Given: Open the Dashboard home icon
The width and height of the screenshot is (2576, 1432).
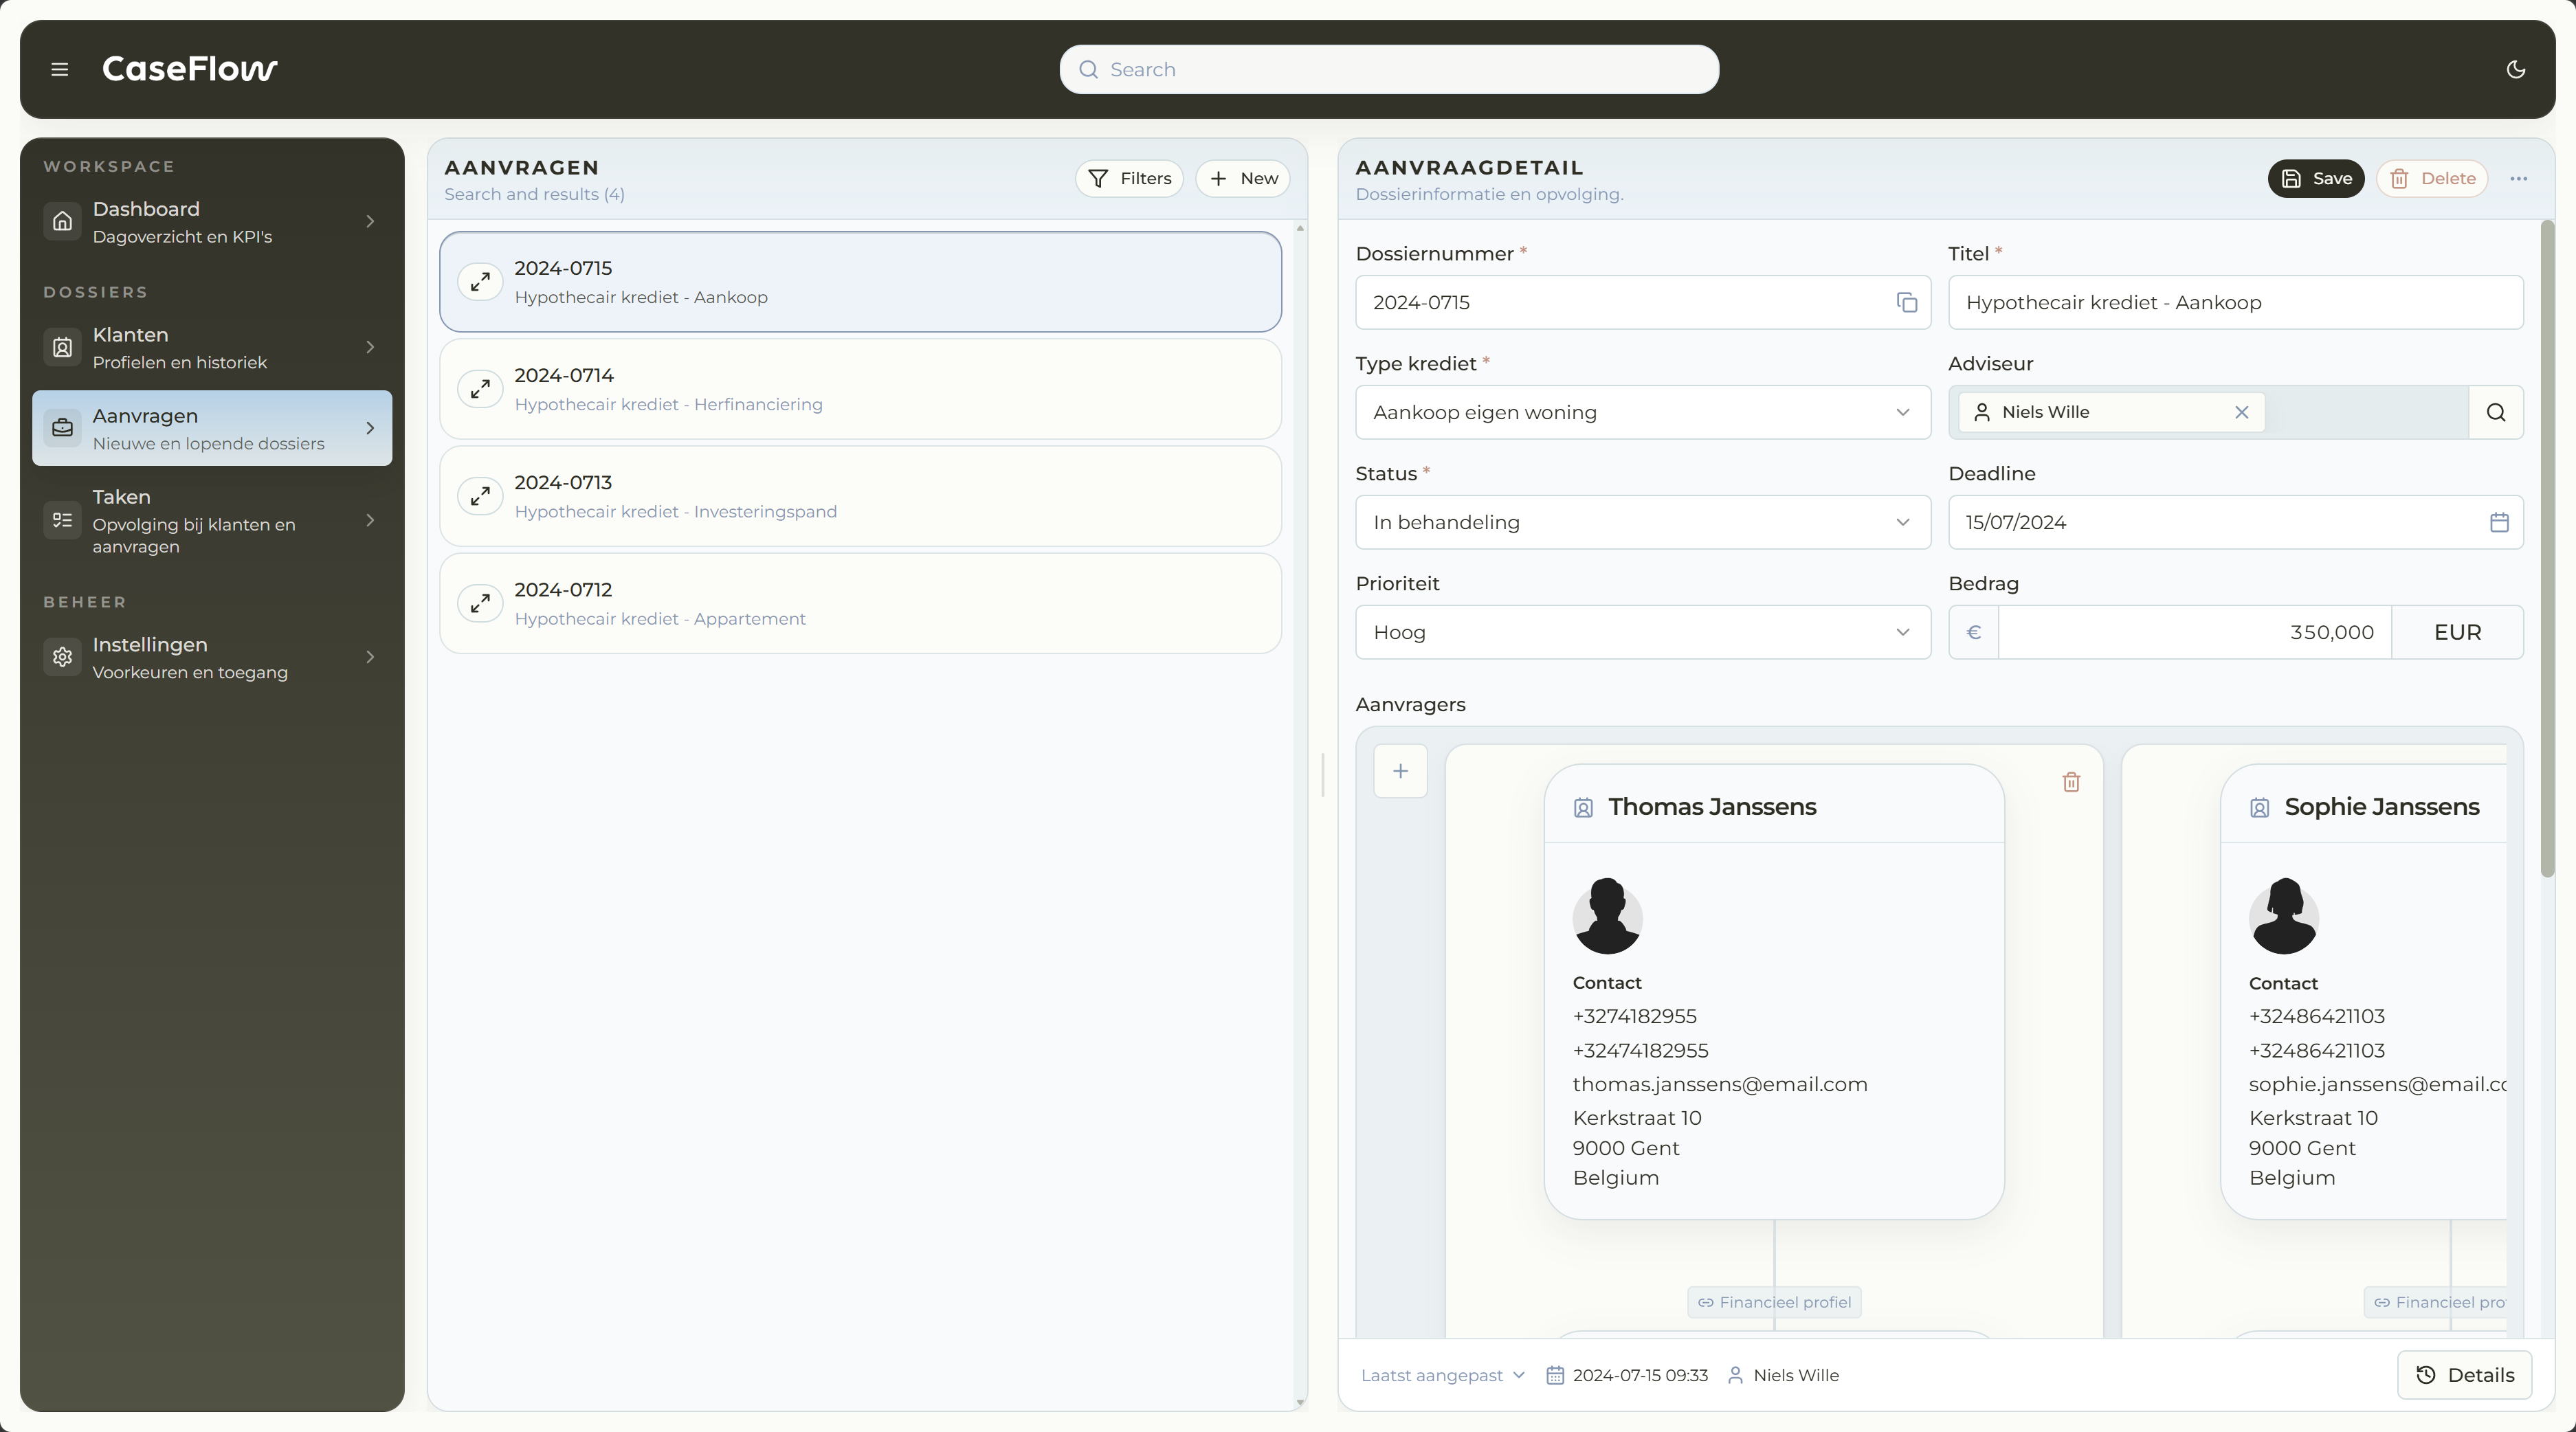Looking at the screenshot, I should pyautogui.click(x=62, y=221).
